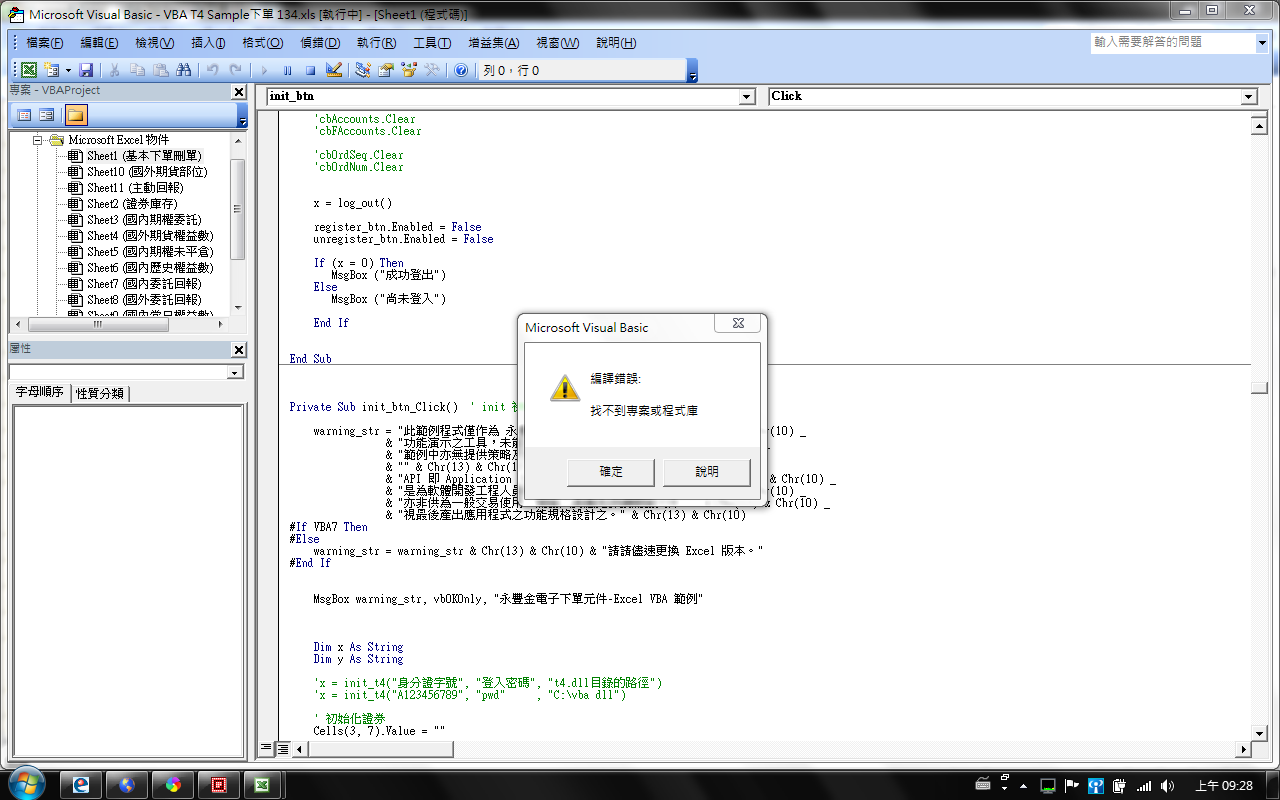This screenshot has height=800, width=1280.
Task: Open the 增益集(A) menu
Action: (x=493, y=43)
